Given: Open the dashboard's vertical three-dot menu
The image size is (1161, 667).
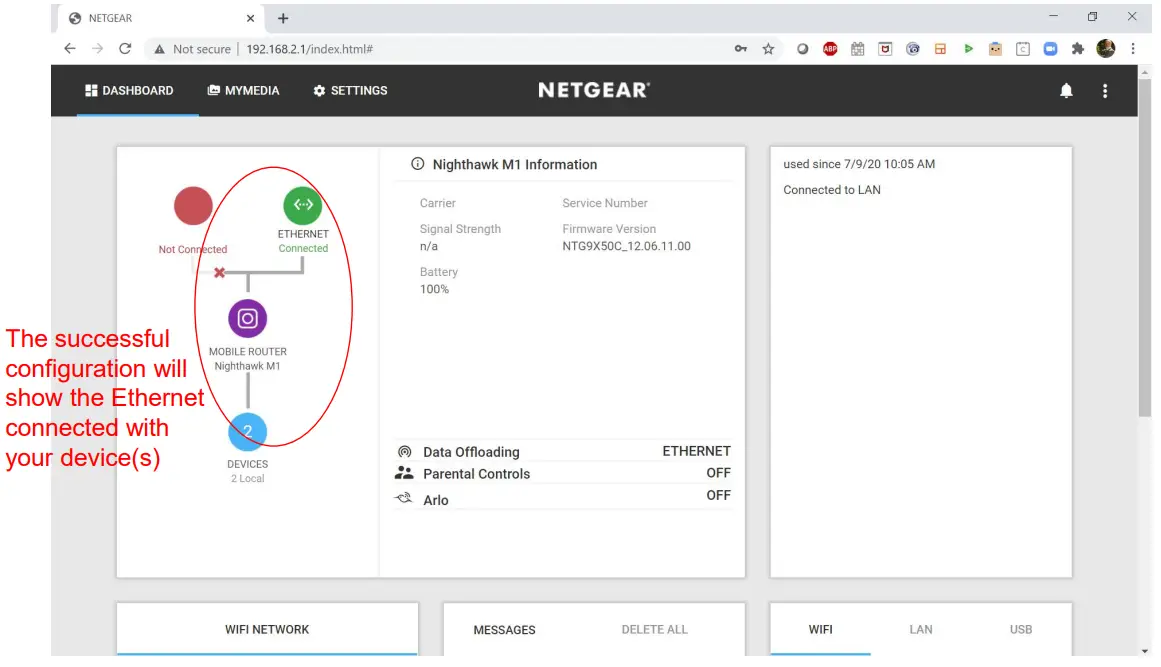Looking at the screenshot, I should (x=1105, y=90).
